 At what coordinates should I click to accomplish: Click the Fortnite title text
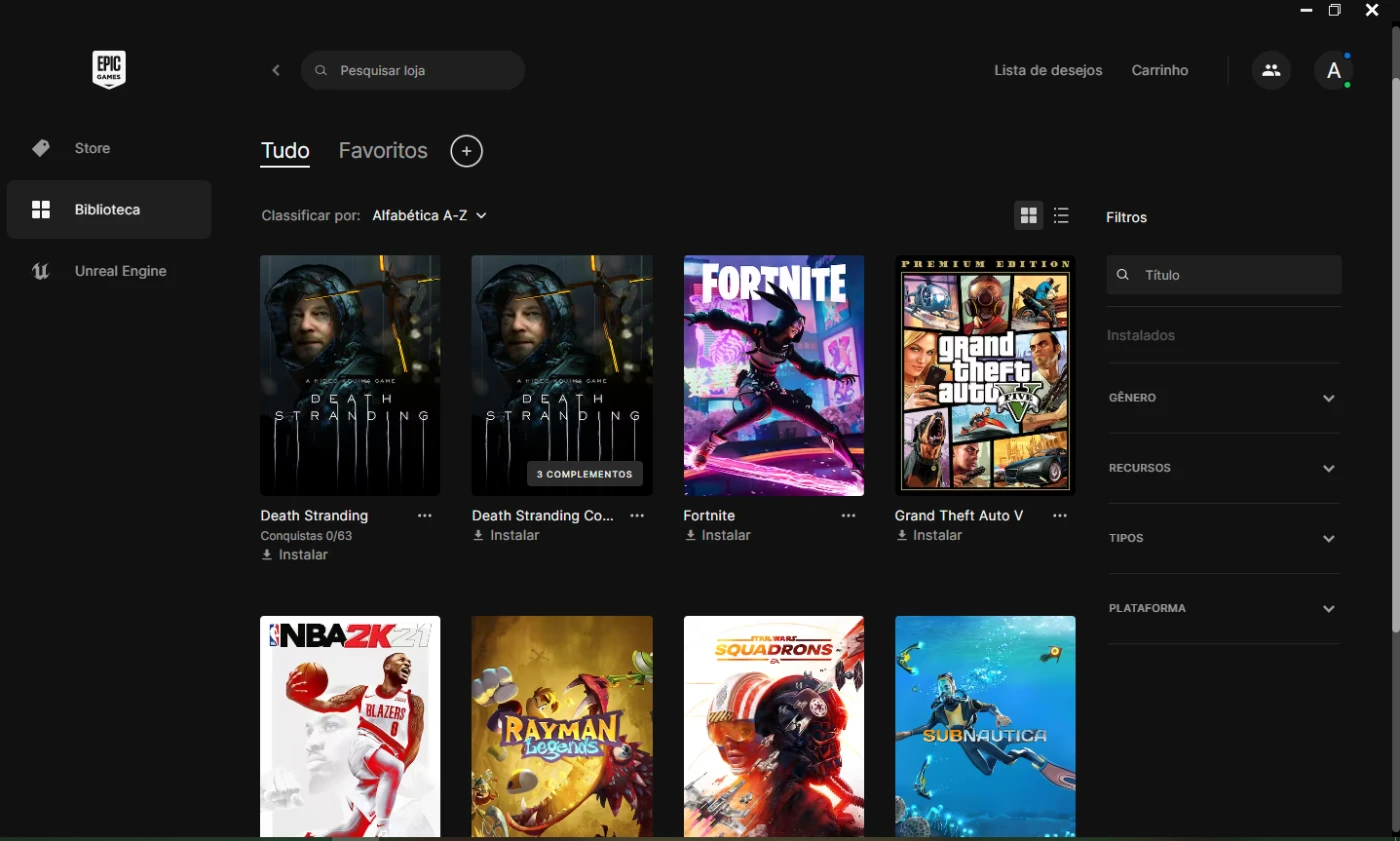click(x=709, y=516)
